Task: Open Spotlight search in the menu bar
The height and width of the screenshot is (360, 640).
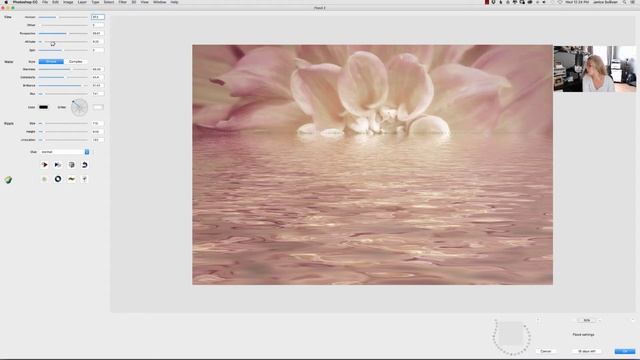Action: click(x=624, y=2)
